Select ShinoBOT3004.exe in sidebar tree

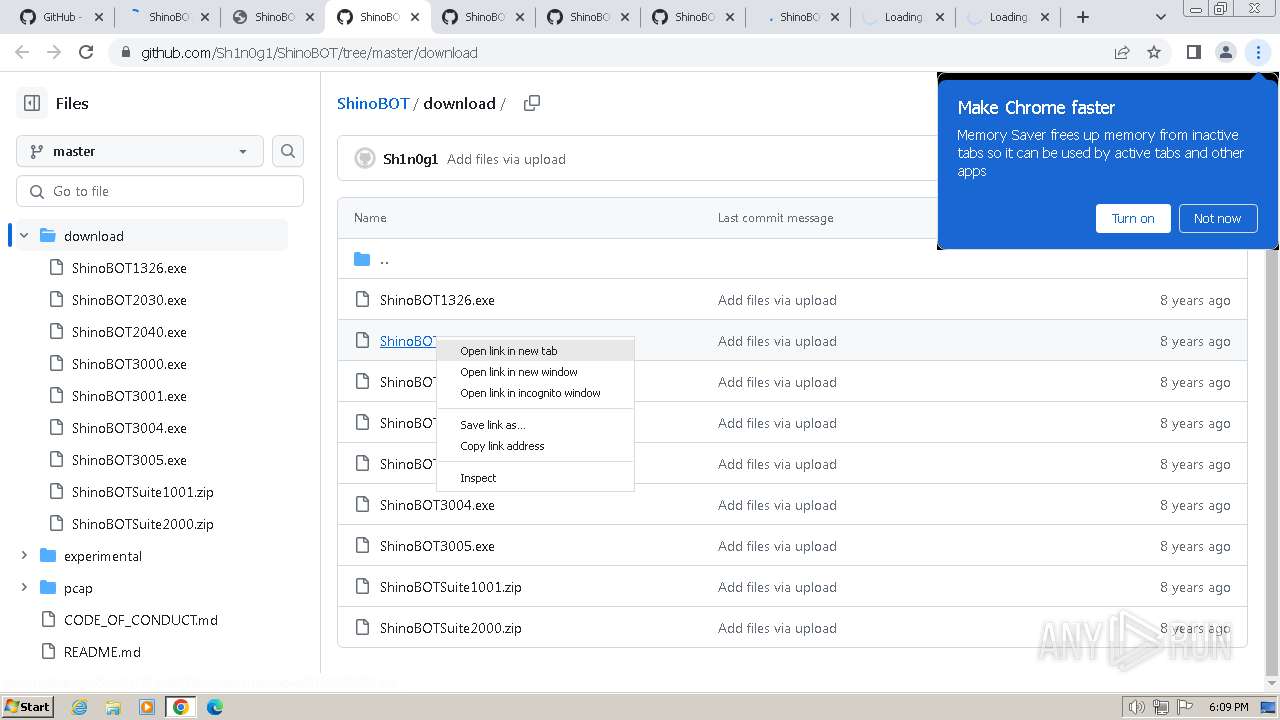click(x=129, y=428)
